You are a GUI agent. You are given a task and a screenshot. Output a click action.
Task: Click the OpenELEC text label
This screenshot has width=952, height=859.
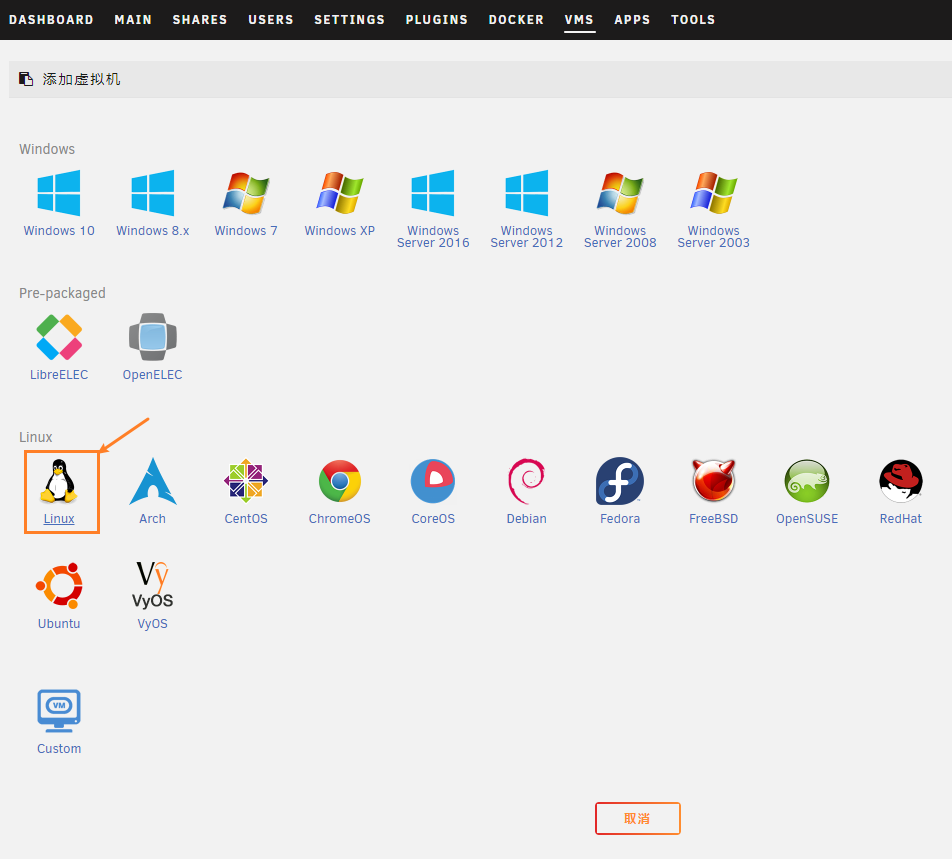tap(152, 375)
